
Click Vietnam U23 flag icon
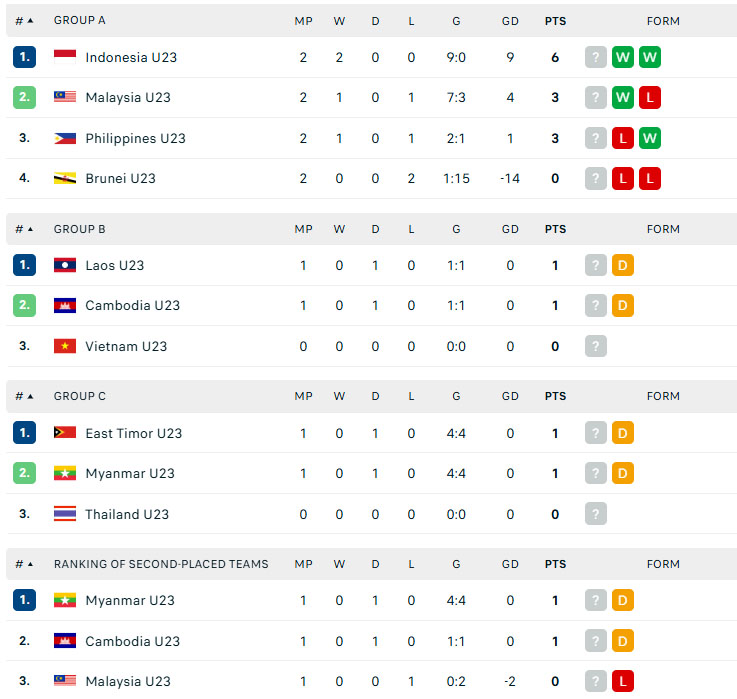(x=65, y=346)
